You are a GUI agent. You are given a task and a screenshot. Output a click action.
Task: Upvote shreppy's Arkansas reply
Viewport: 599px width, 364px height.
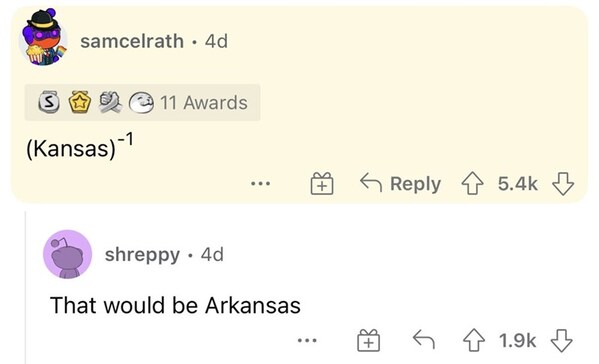point(474,340)
